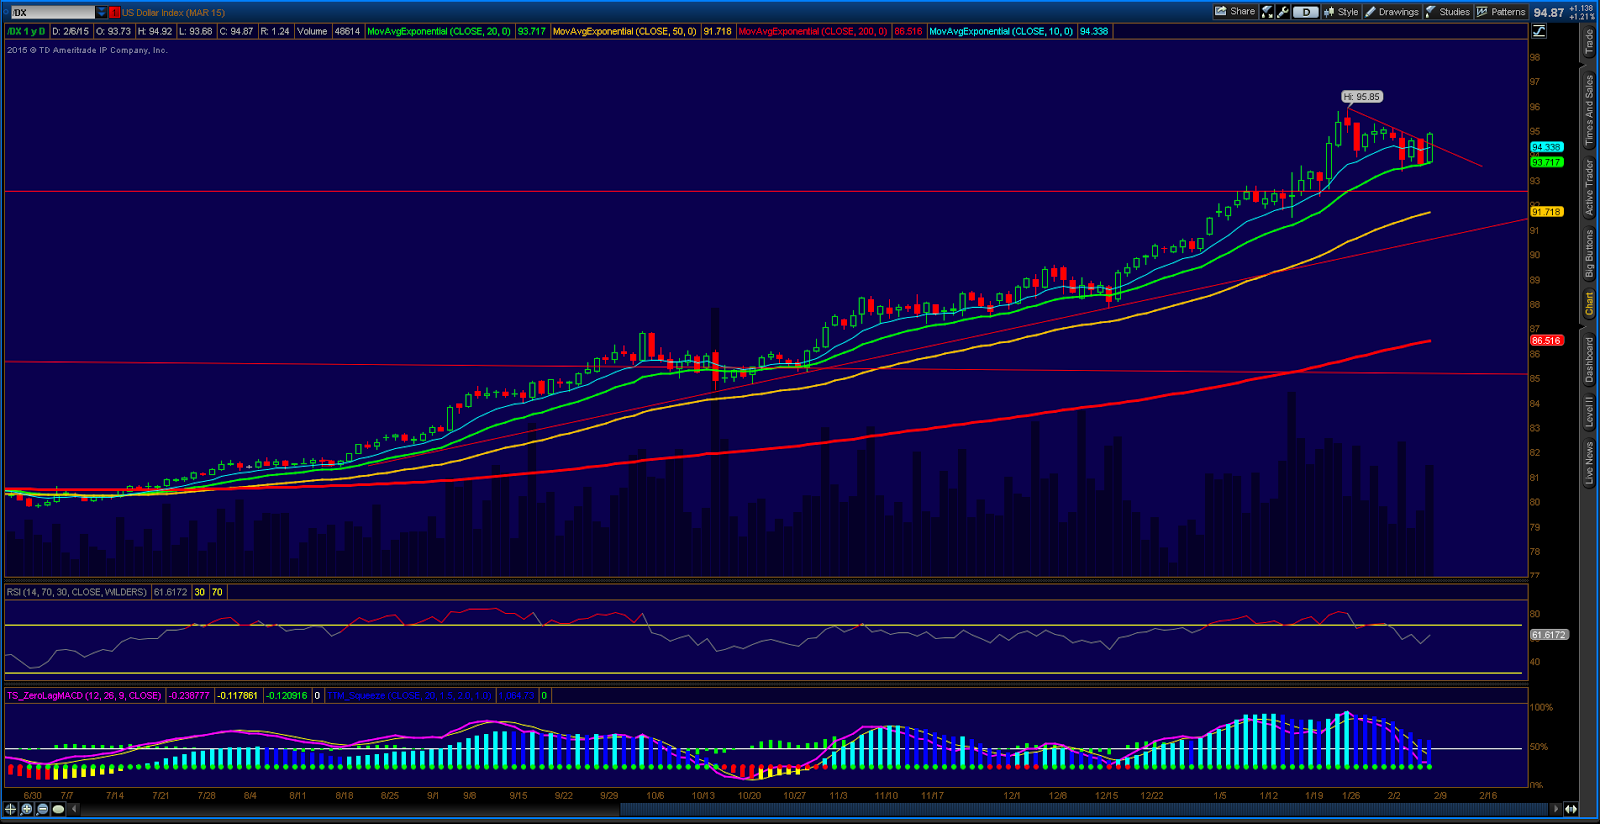Open the symbol dropdown arrow

point(101,12)
